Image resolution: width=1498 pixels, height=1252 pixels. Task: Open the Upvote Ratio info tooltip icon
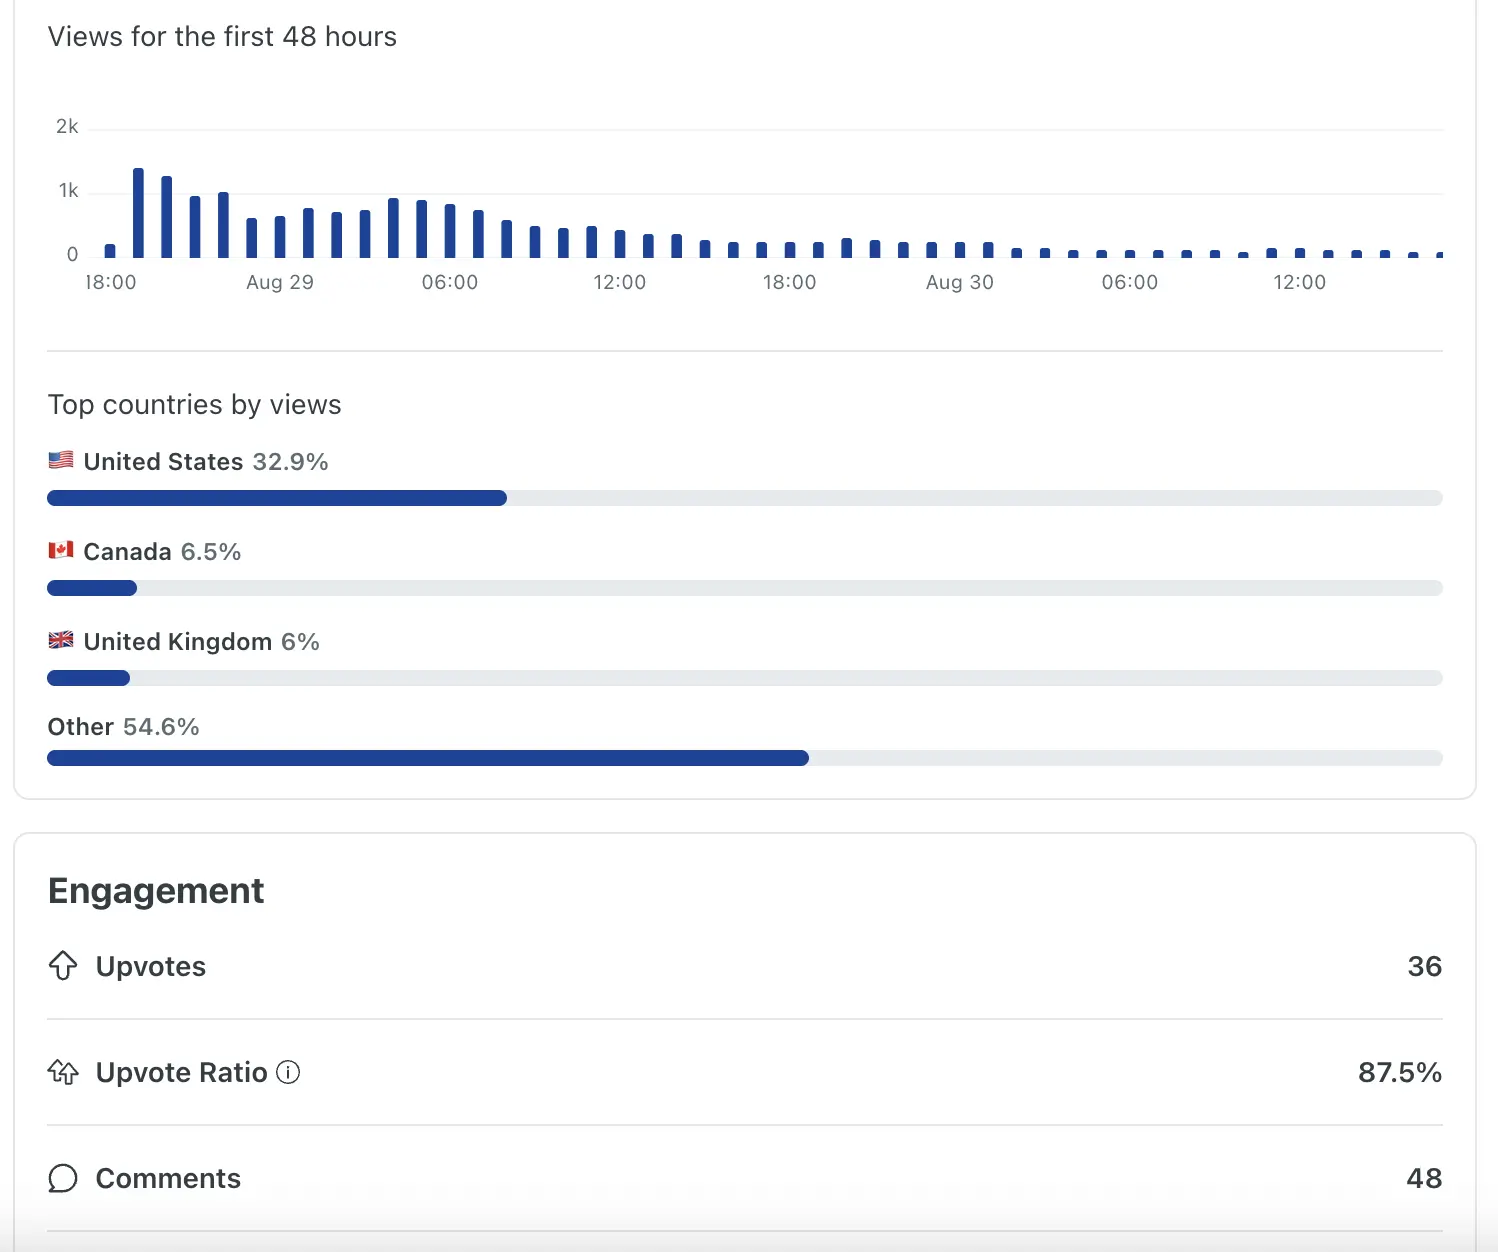pos(288,1072)
